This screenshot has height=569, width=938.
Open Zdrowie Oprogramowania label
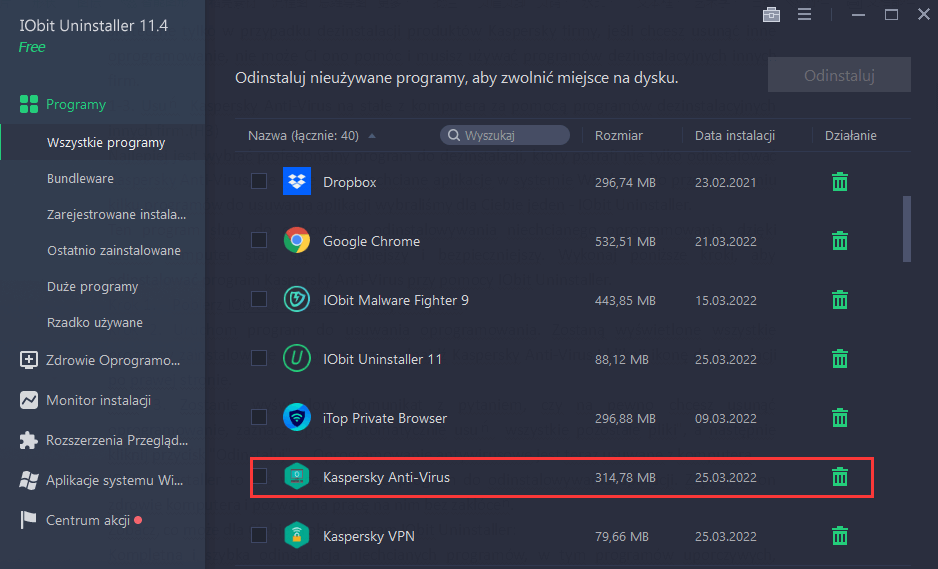113,360
